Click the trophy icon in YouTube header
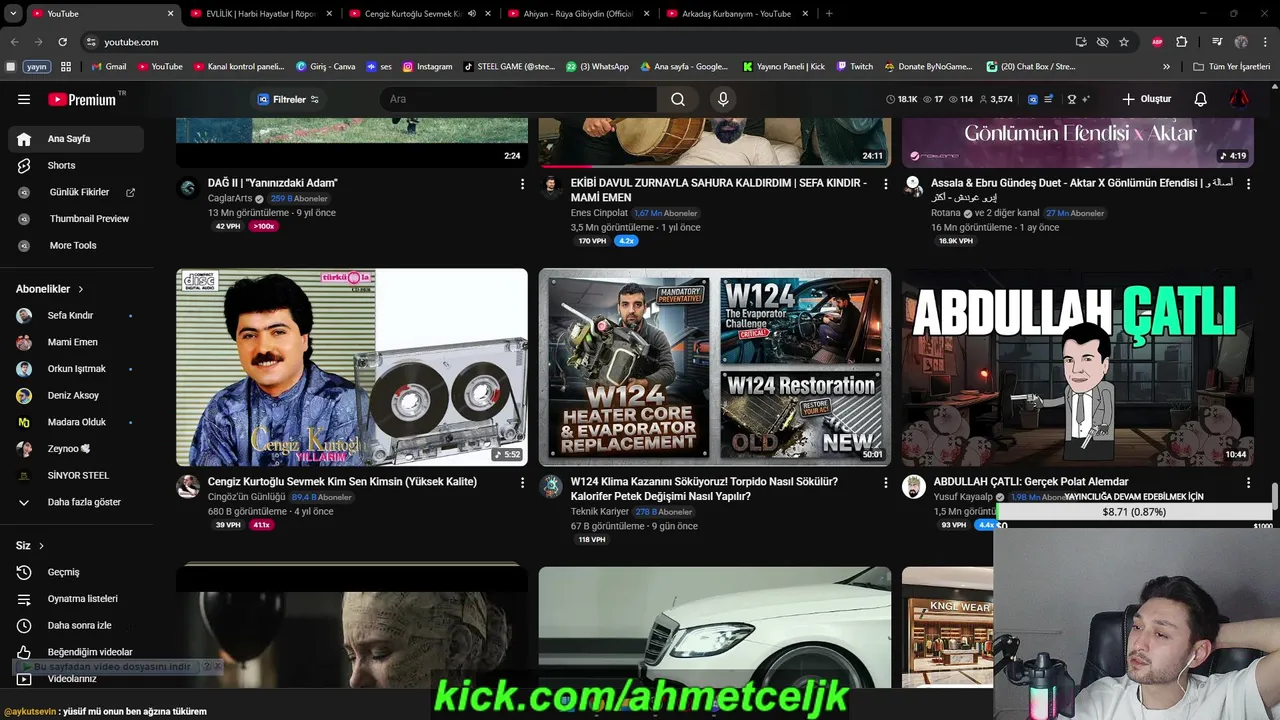 tap(1072, 99)
